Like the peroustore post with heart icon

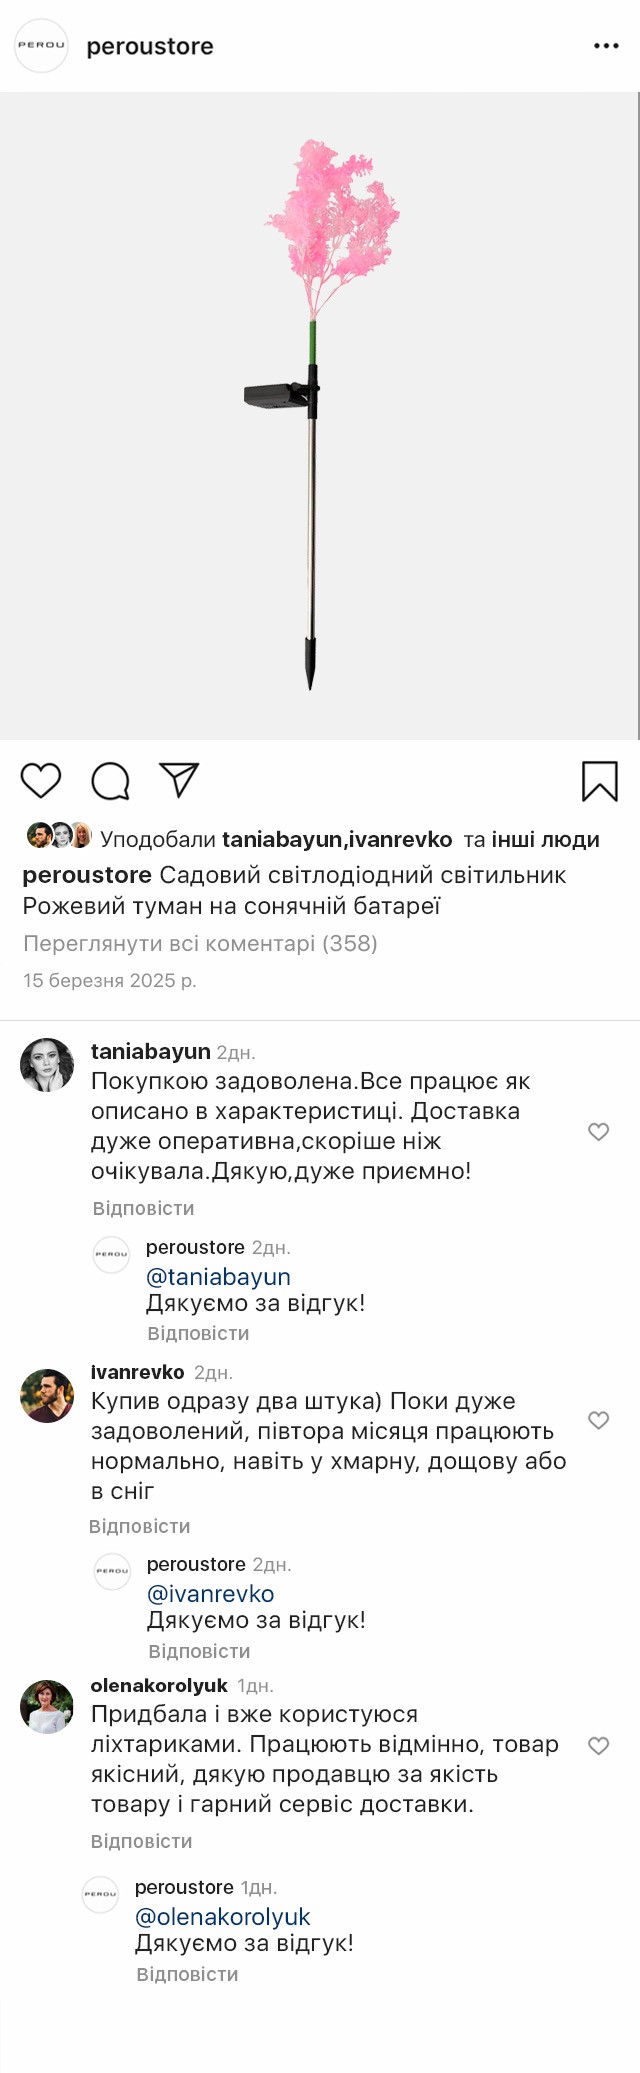[x=41, y=780]
